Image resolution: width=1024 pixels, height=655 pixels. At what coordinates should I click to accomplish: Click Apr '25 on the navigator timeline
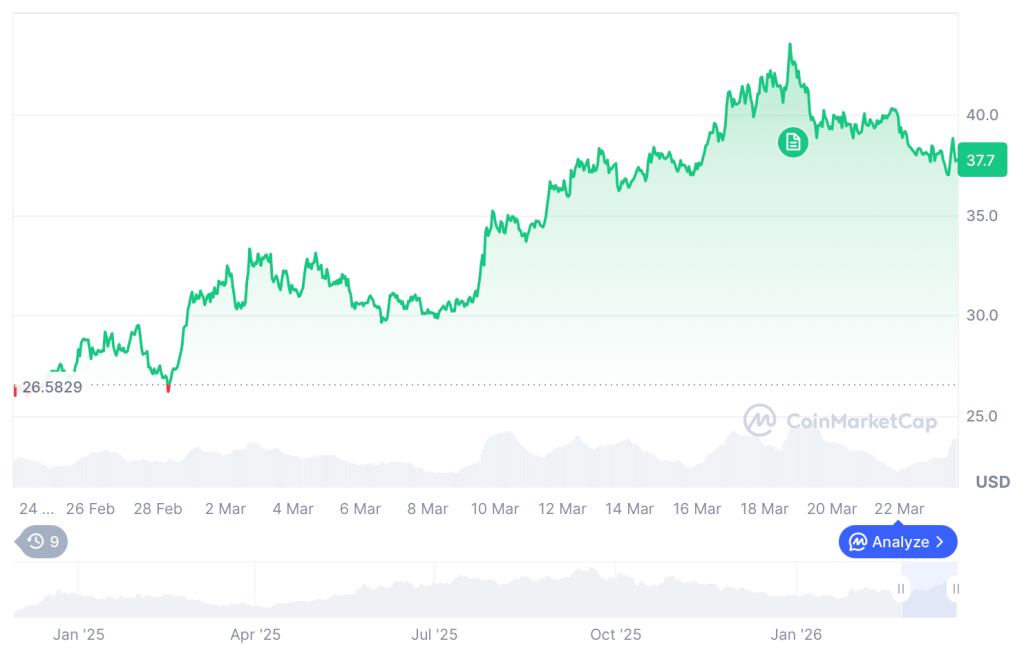(255, 634)
